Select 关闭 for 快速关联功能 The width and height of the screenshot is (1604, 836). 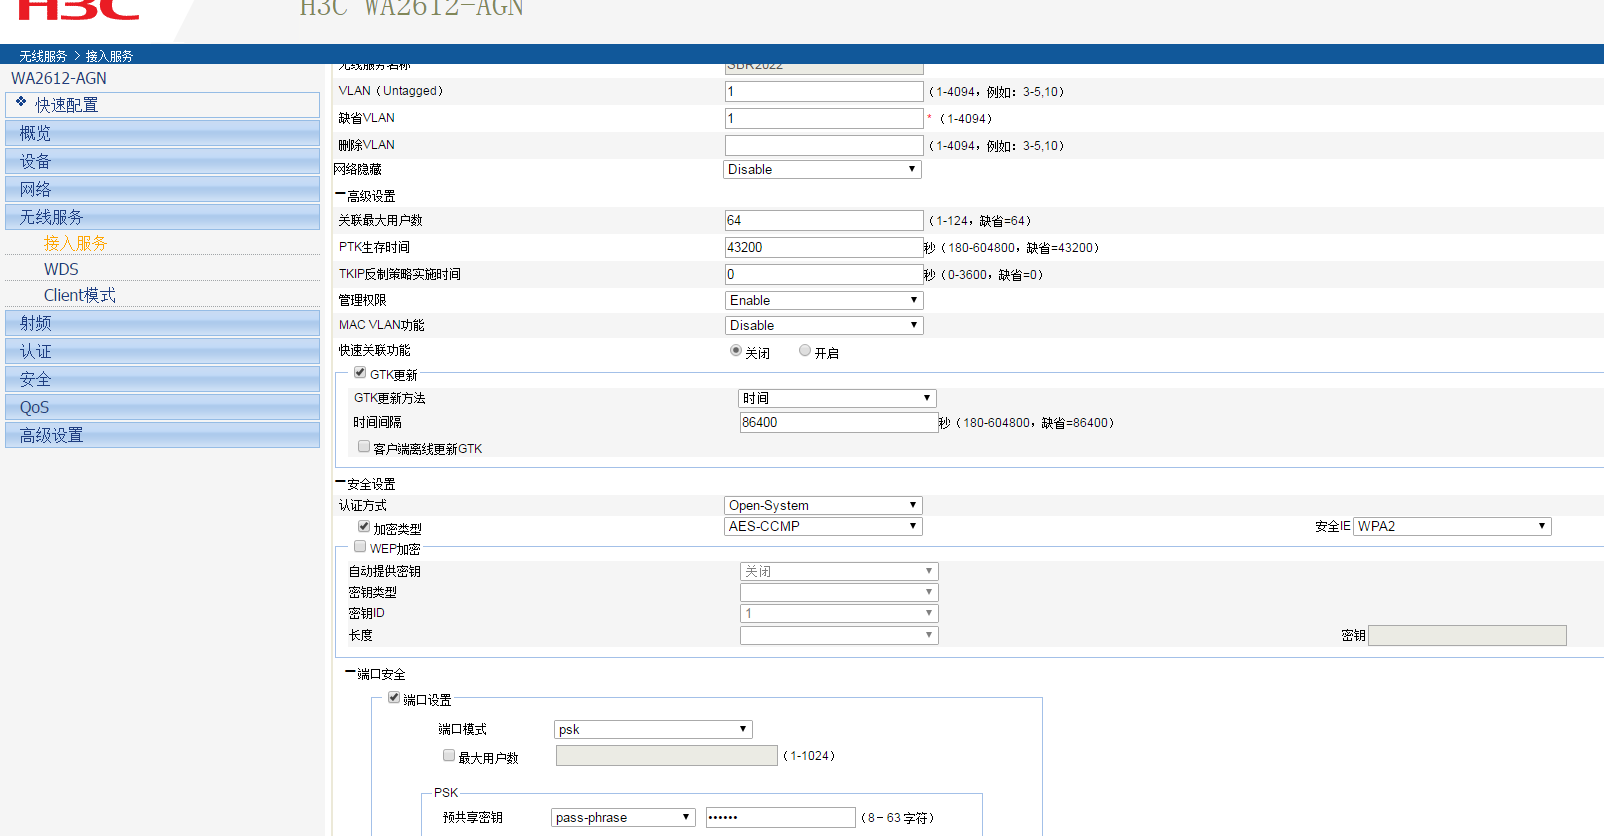coord(736,351)
